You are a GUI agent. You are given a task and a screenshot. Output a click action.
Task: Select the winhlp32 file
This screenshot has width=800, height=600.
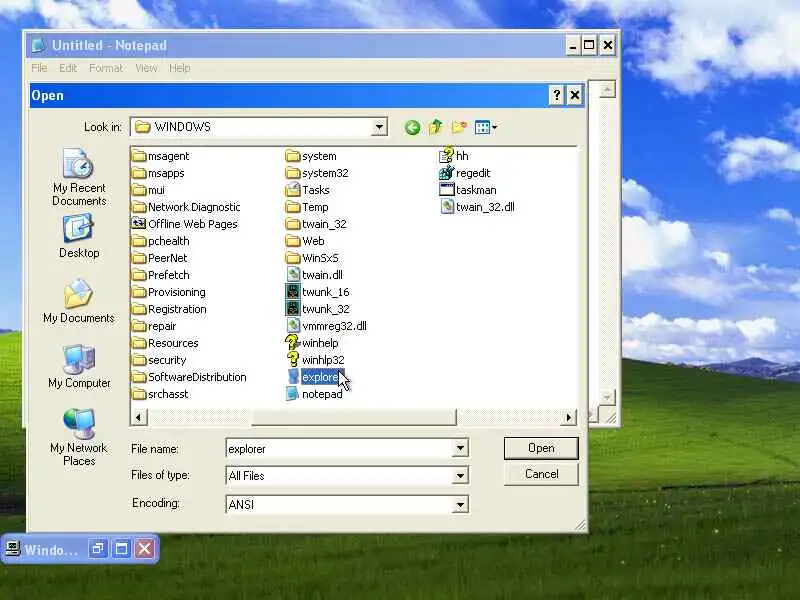tap(315, 360)
